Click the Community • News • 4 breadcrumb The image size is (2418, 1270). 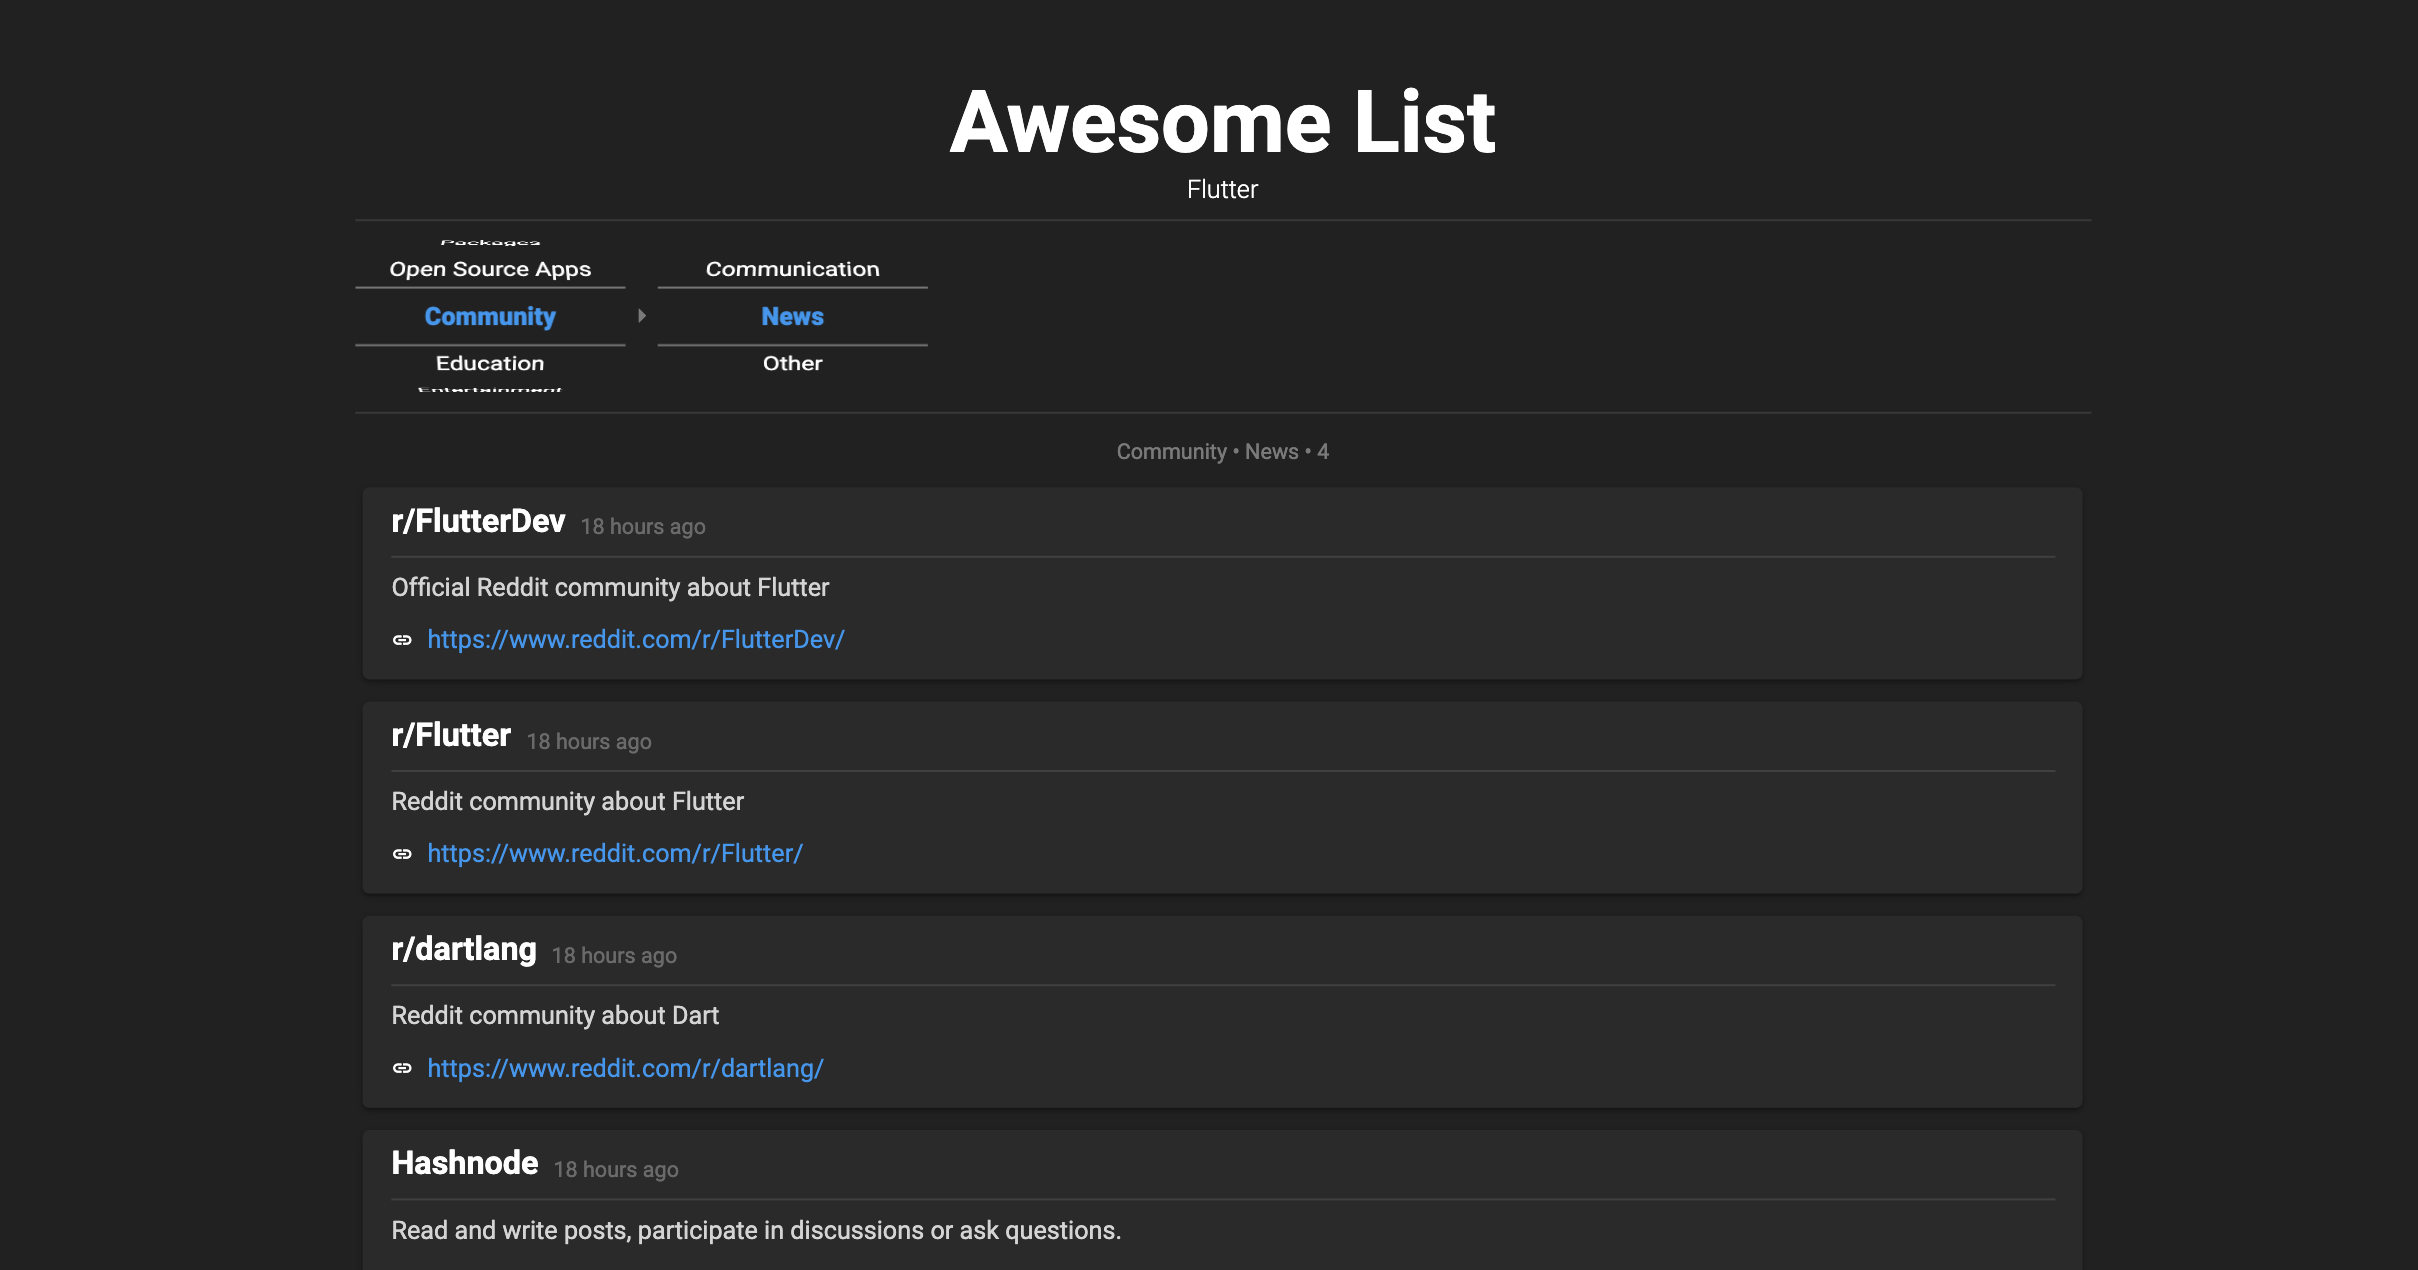coord(1222,452)
